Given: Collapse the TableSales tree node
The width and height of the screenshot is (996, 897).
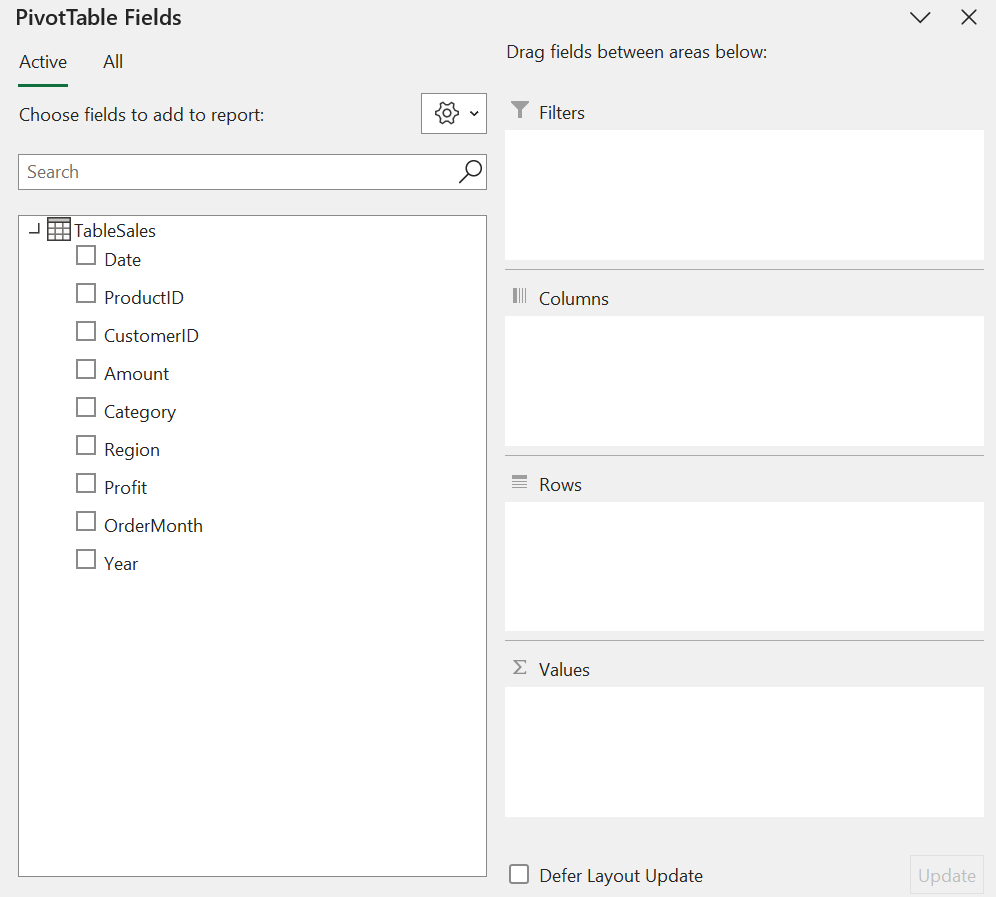Looking at the screenshot, I should click(x=34, y=230).
